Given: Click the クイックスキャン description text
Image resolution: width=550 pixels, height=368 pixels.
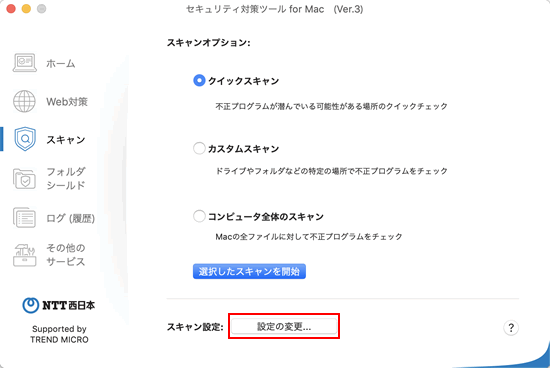Looking at the screenshot, I should pos(331,106).
